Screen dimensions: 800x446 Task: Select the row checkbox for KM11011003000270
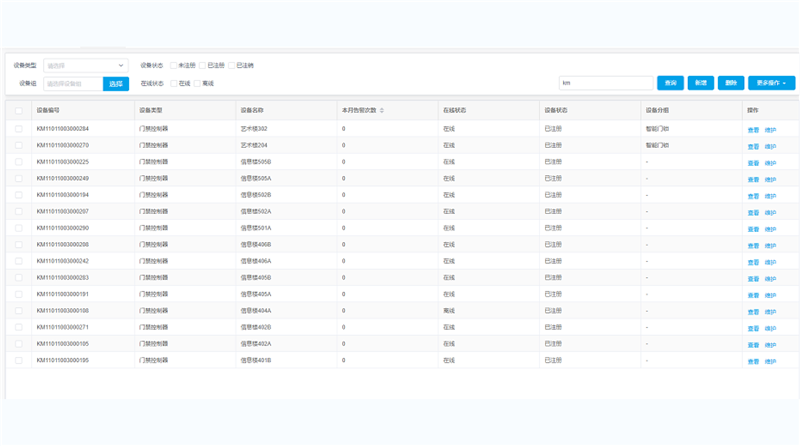19,145
